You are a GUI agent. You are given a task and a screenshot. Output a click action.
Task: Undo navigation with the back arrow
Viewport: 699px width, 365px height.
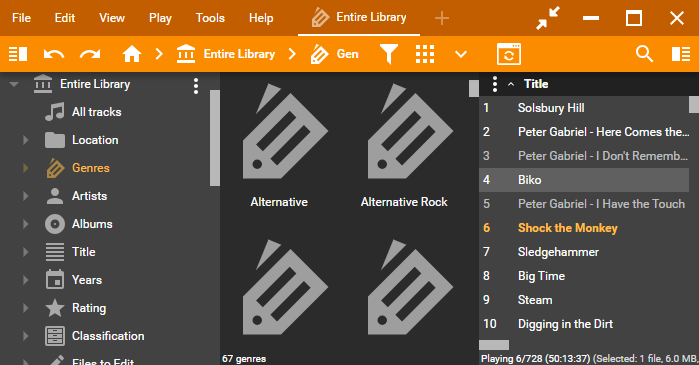[54, 54]
